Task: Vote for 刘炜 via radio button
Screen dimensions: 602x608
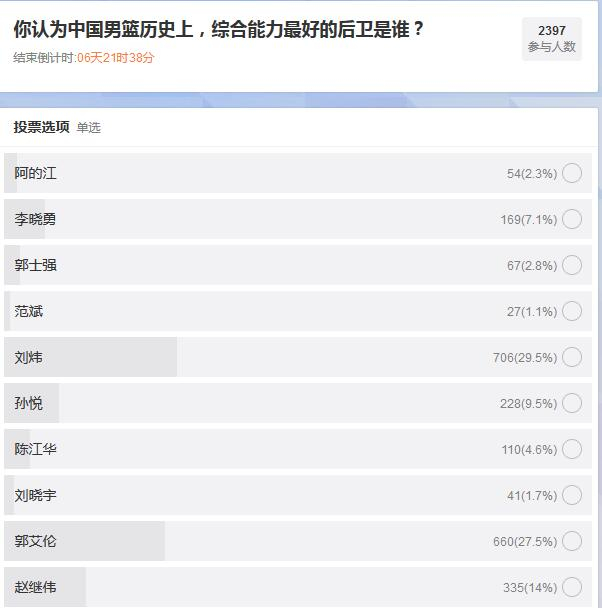Action: coord(572,357)
